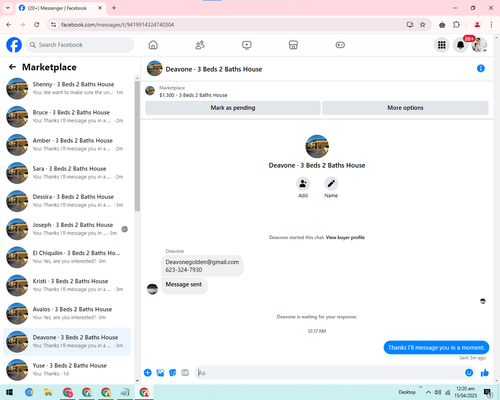Open the Home feed icon
The width and height of the screenshot is (500, 400).
coord(153,45)
